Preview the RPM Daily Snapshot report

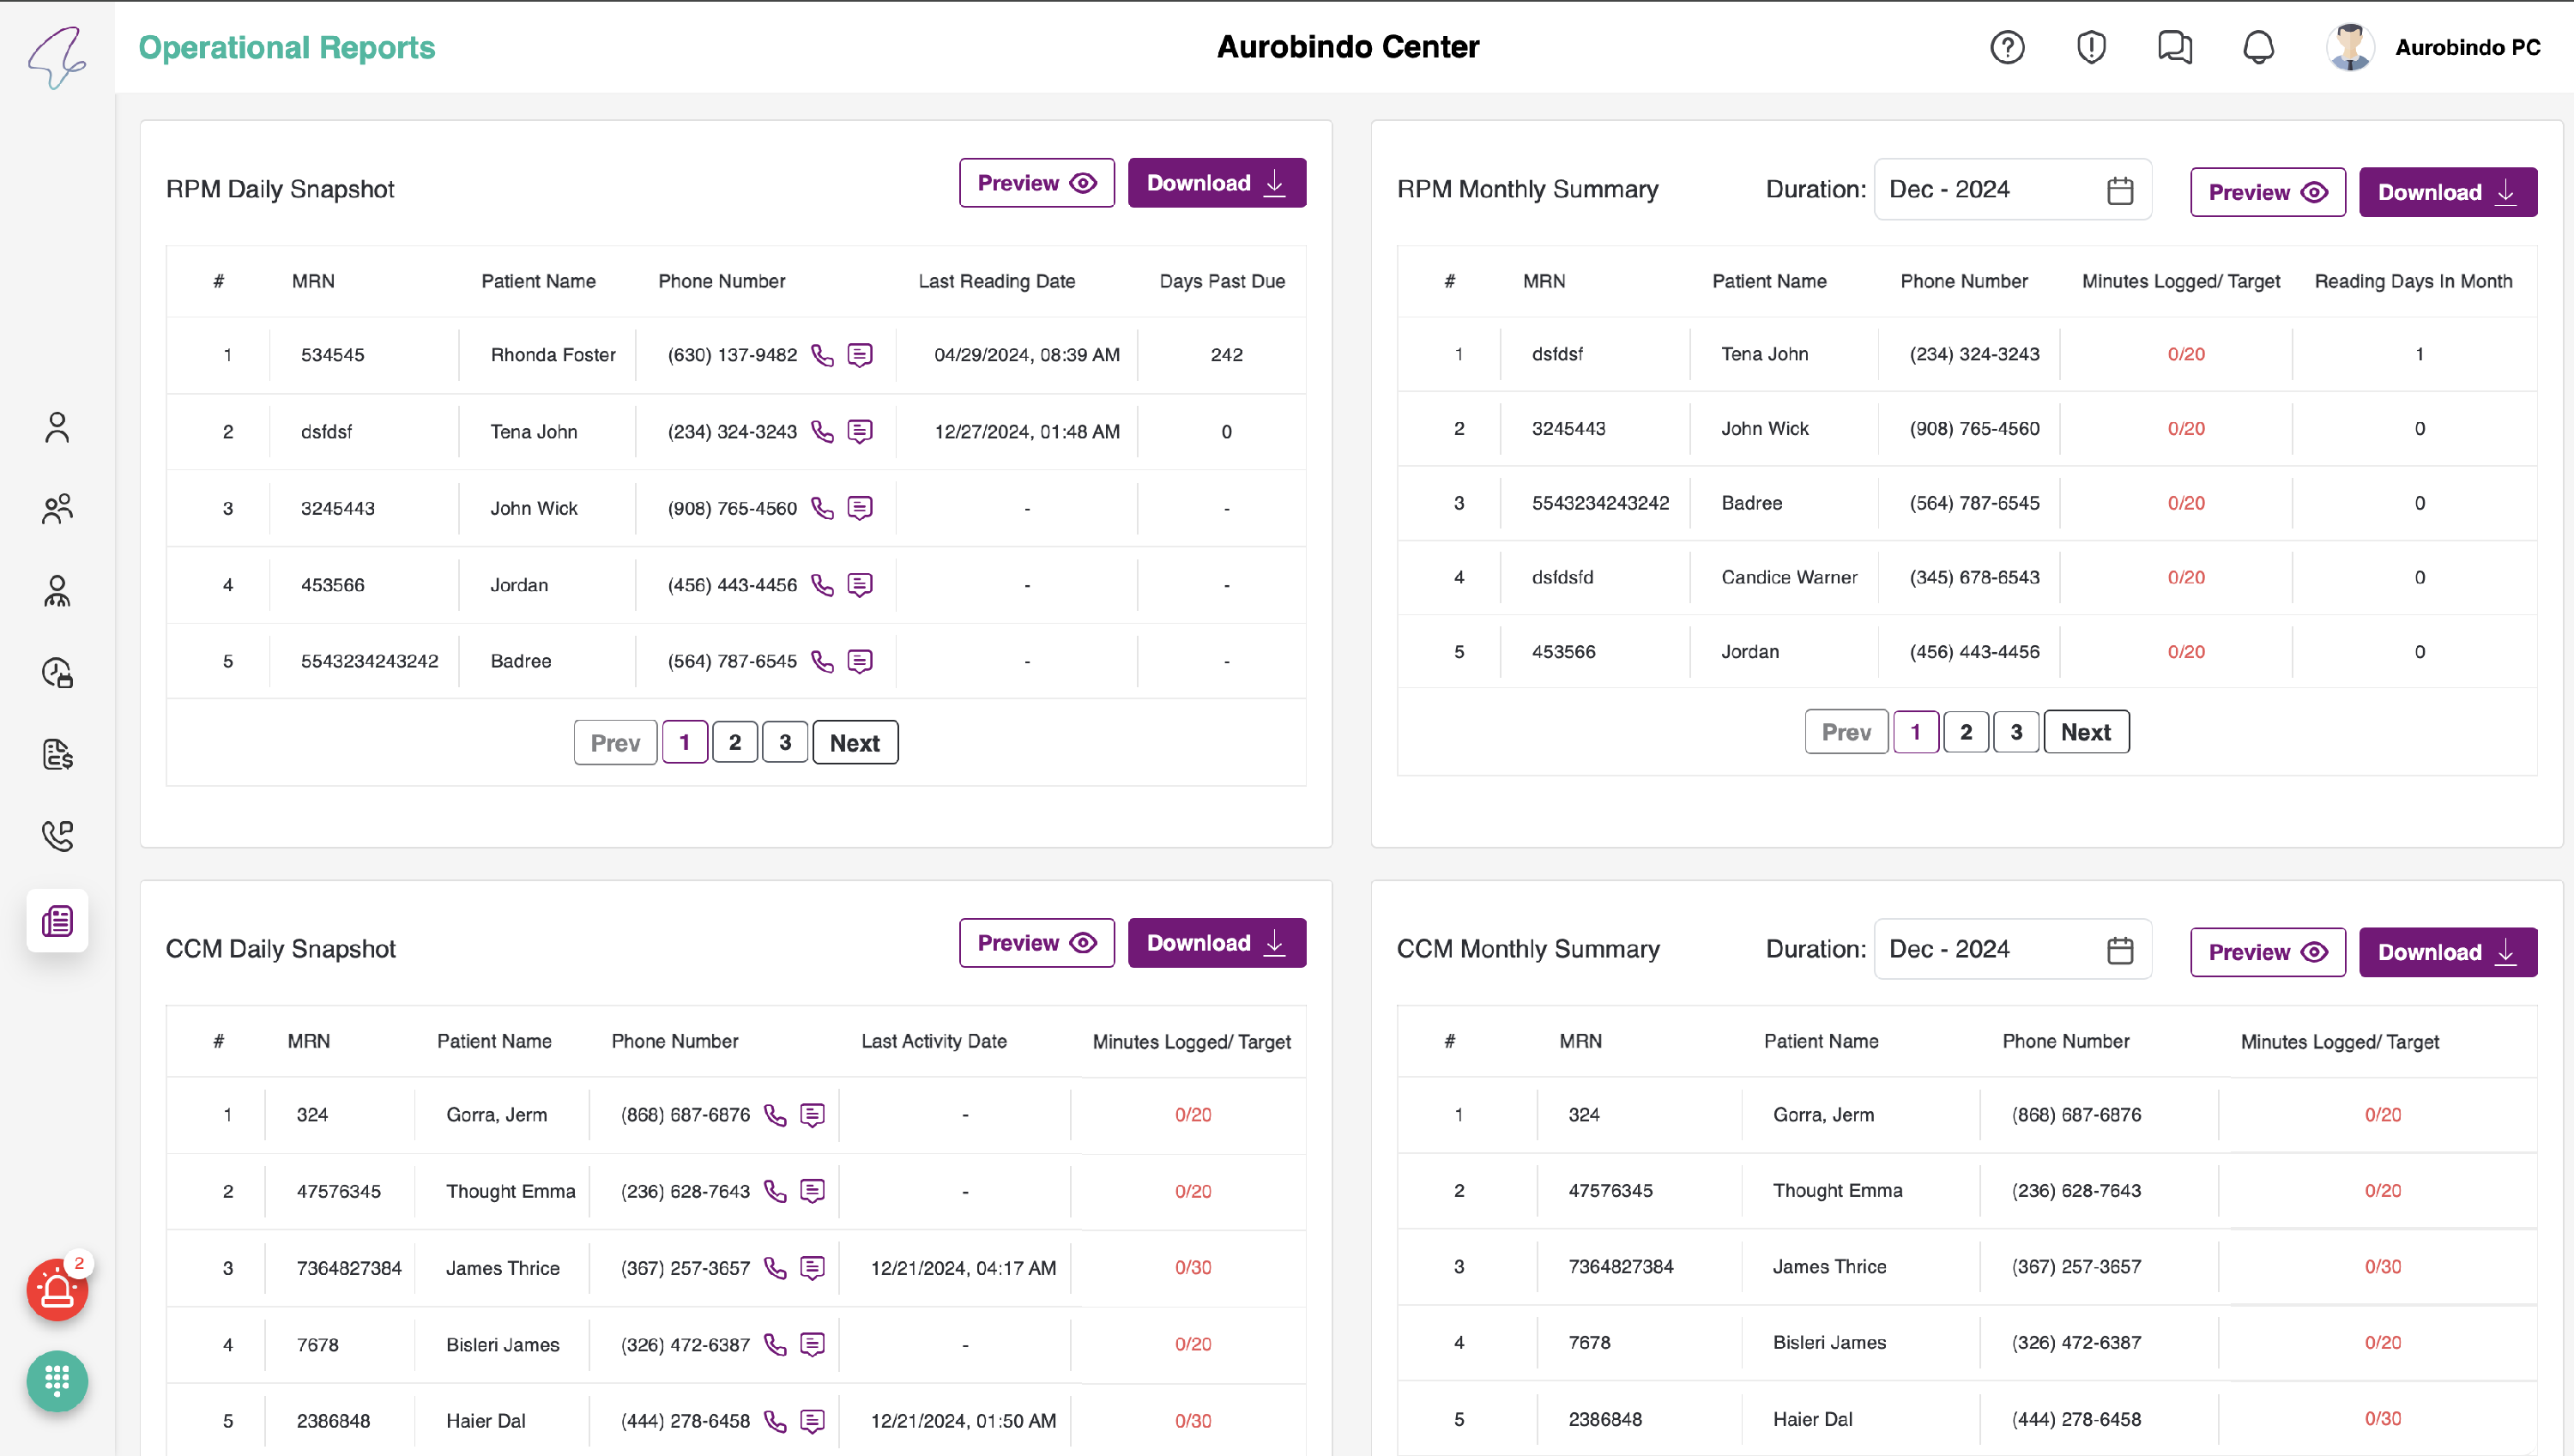point(1036,183)
